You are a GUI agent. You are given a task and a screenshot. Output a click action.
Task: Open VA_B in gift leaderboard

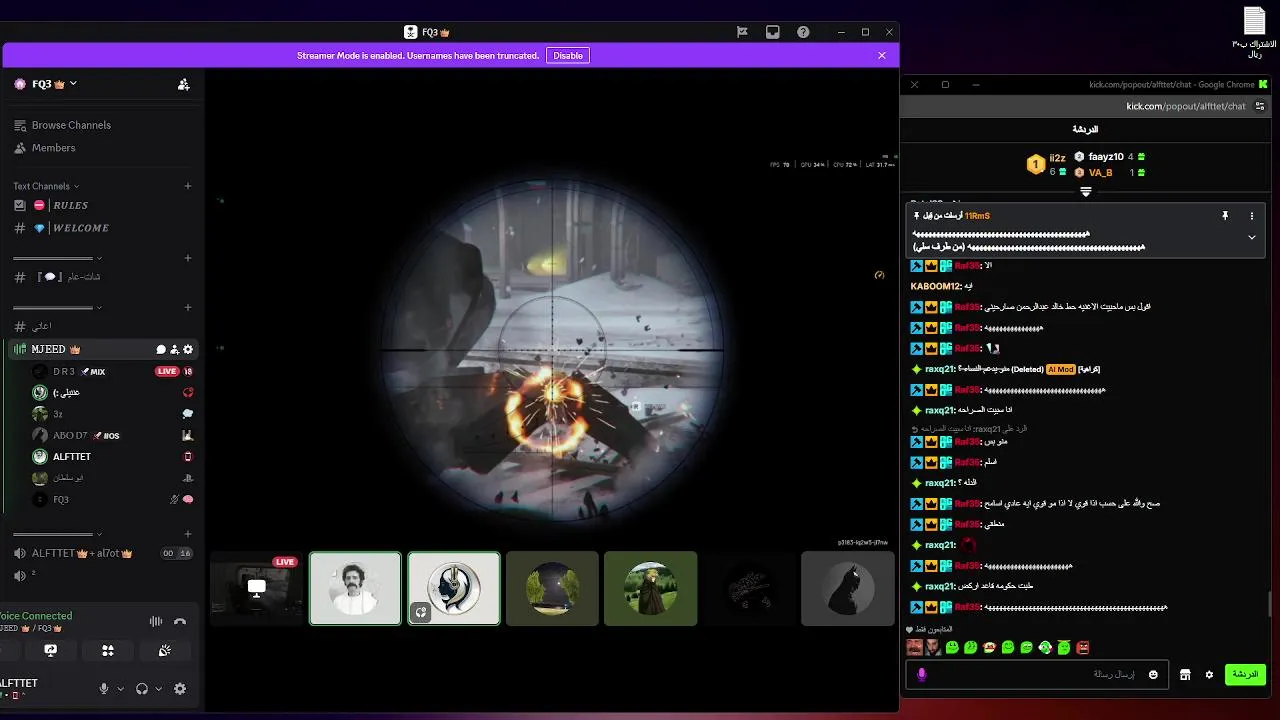(1100, 173)
